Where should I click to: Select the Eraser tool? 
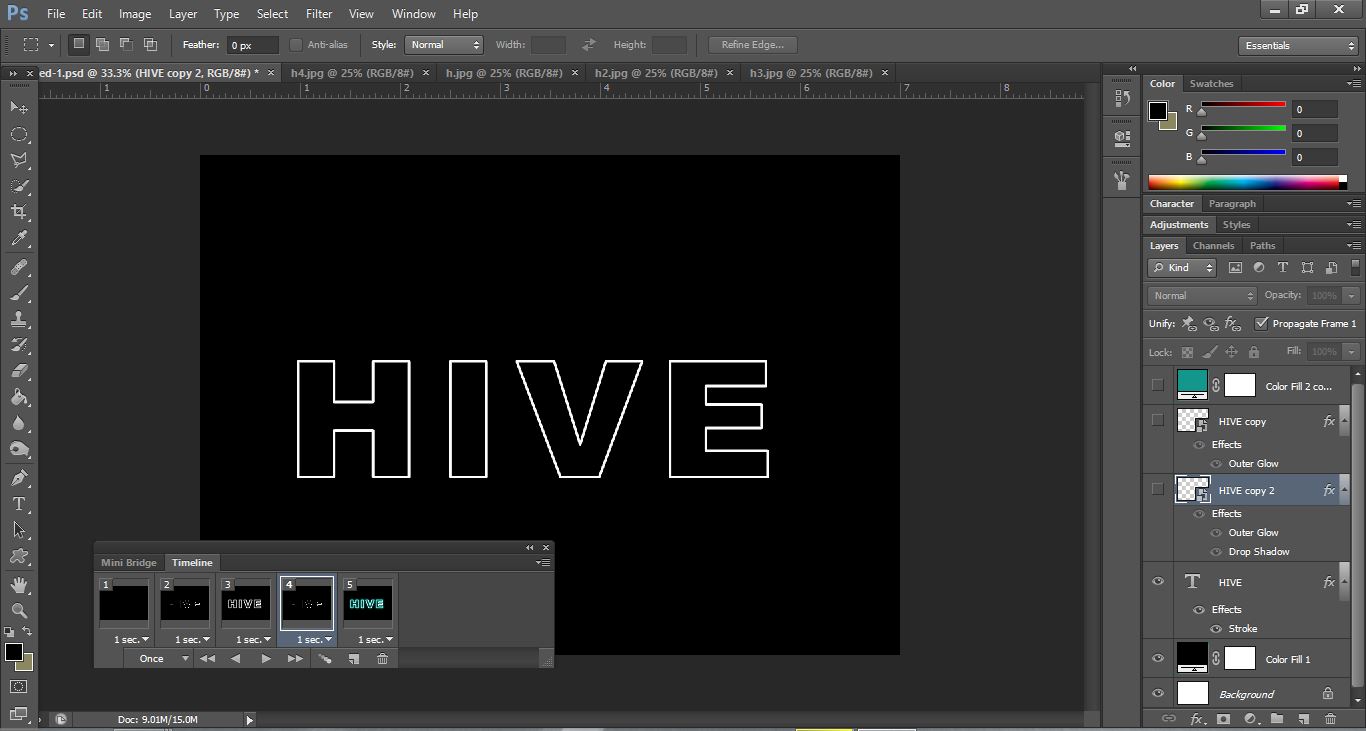click(x=19, y=372)
